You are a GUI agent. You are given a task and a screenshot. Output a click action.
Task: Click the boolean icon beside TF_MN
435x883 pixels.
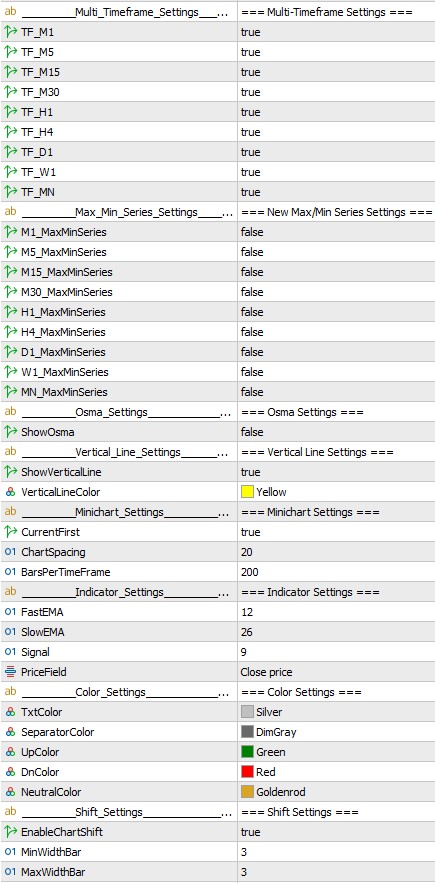click(x=10, y=192)
